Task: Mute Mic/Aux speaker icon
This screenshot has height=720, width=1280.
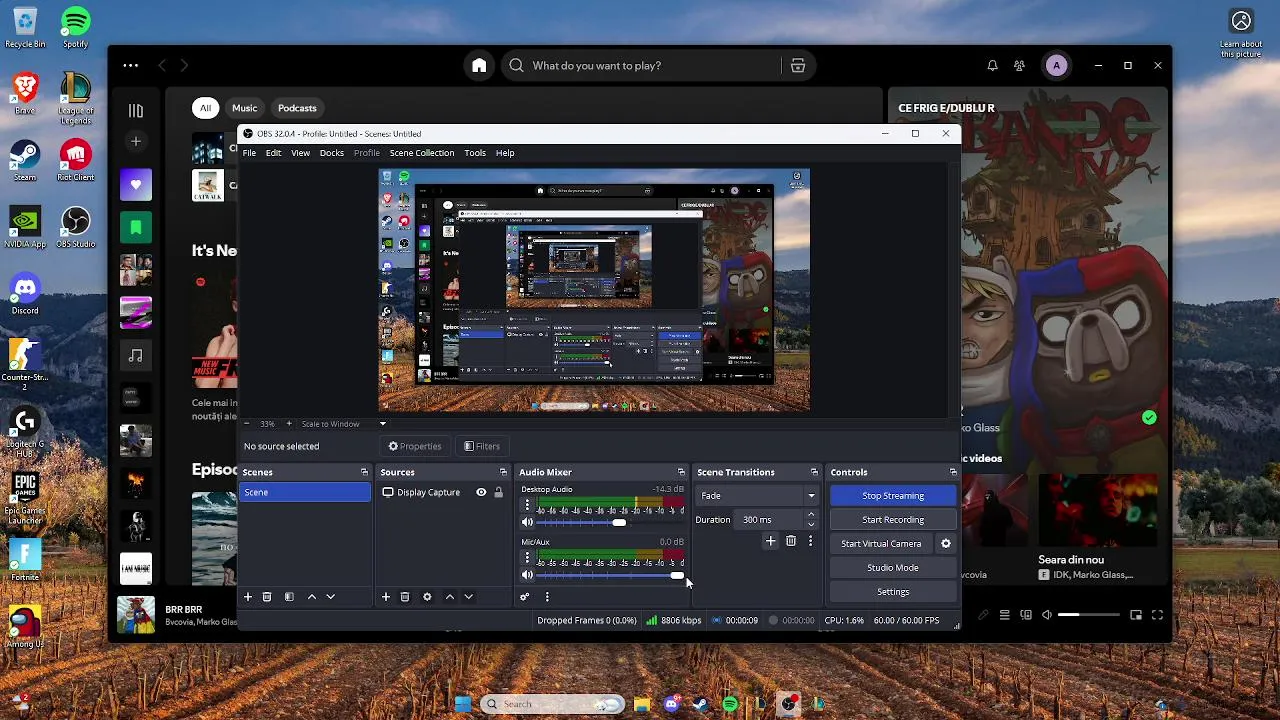Action: 527,575
